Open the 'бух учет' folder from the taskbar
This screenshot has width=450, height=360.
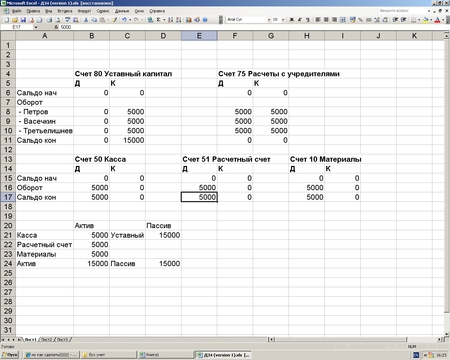tap(108, 355)
